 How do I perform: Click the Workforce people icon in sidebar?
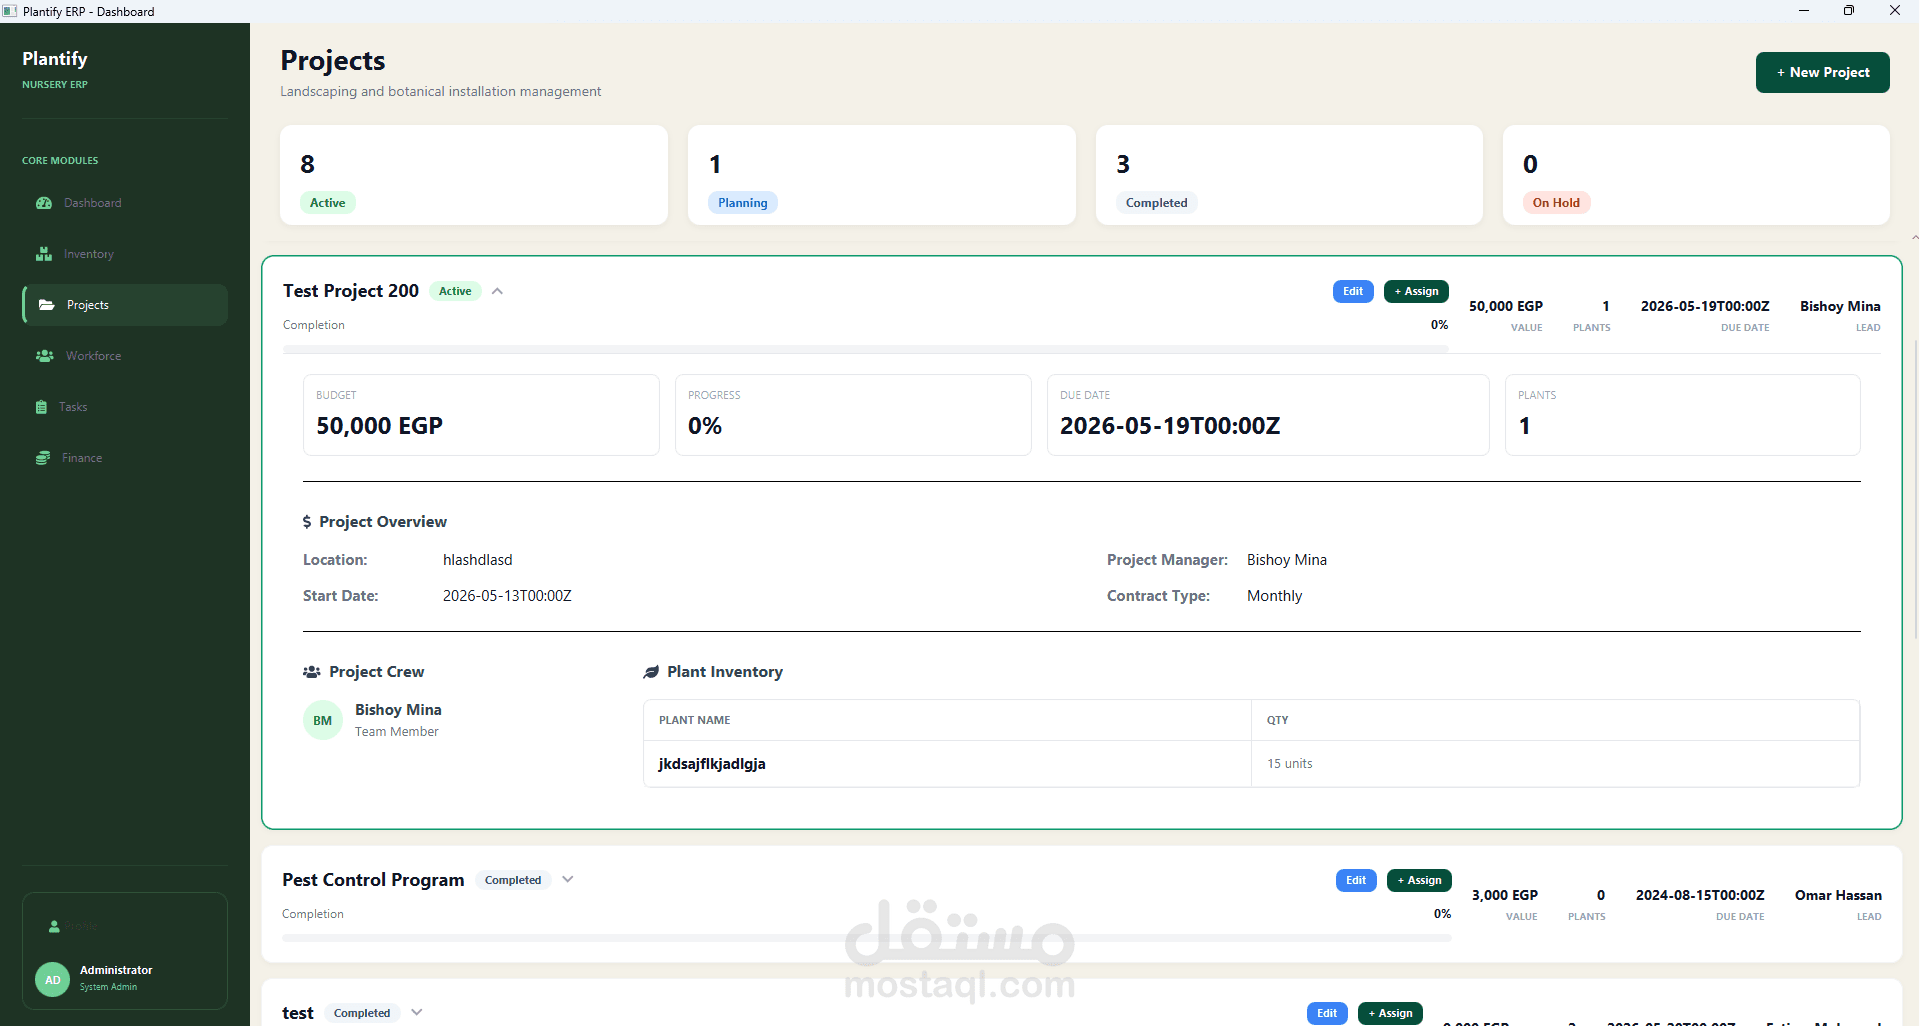[45, 356]
